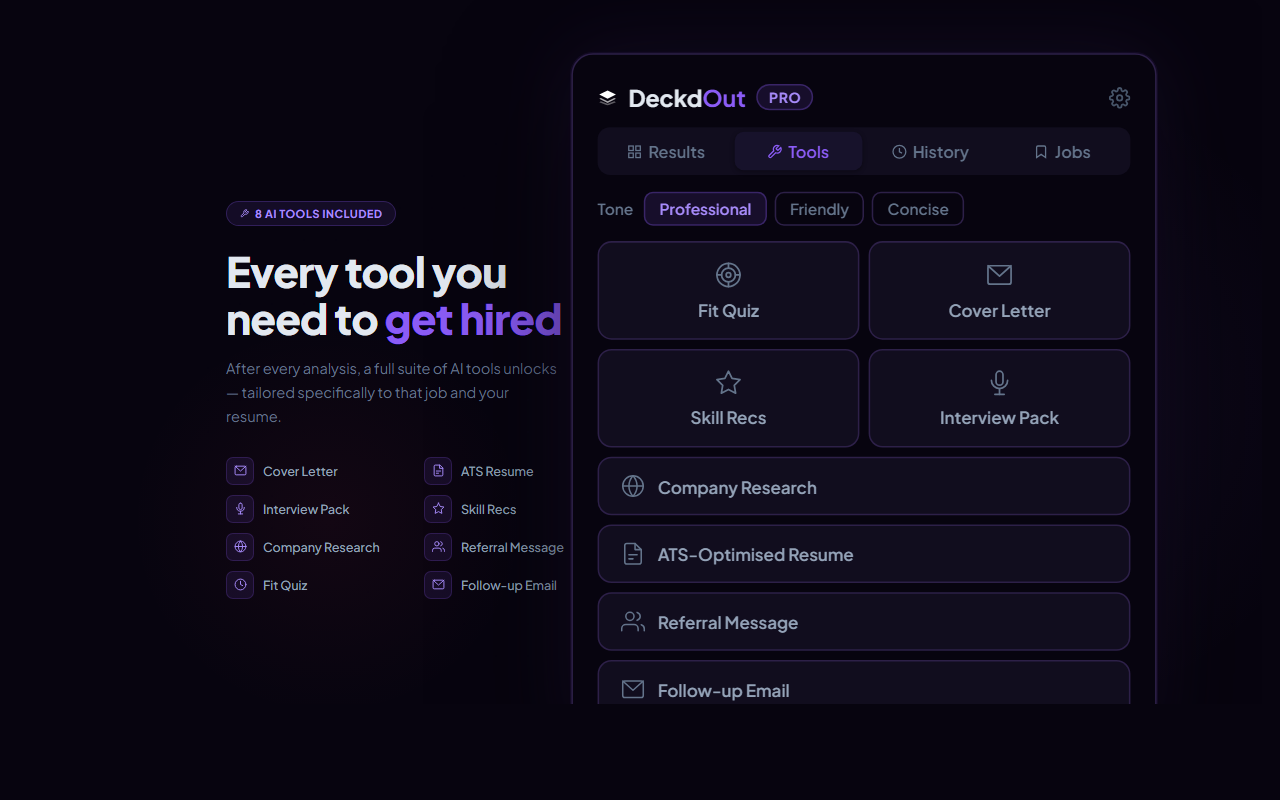This screenshot has height=800, width=1280.
Task: Click the Fit Quiz clock icon in the feature list
Action: point(240,585)
